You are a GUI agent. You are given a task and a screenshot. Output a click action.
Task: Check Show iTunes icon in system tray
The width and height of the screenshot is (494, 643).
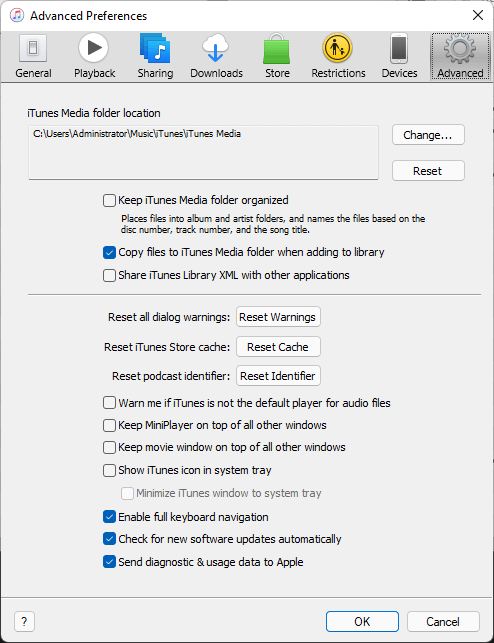(x=109, y=470)
